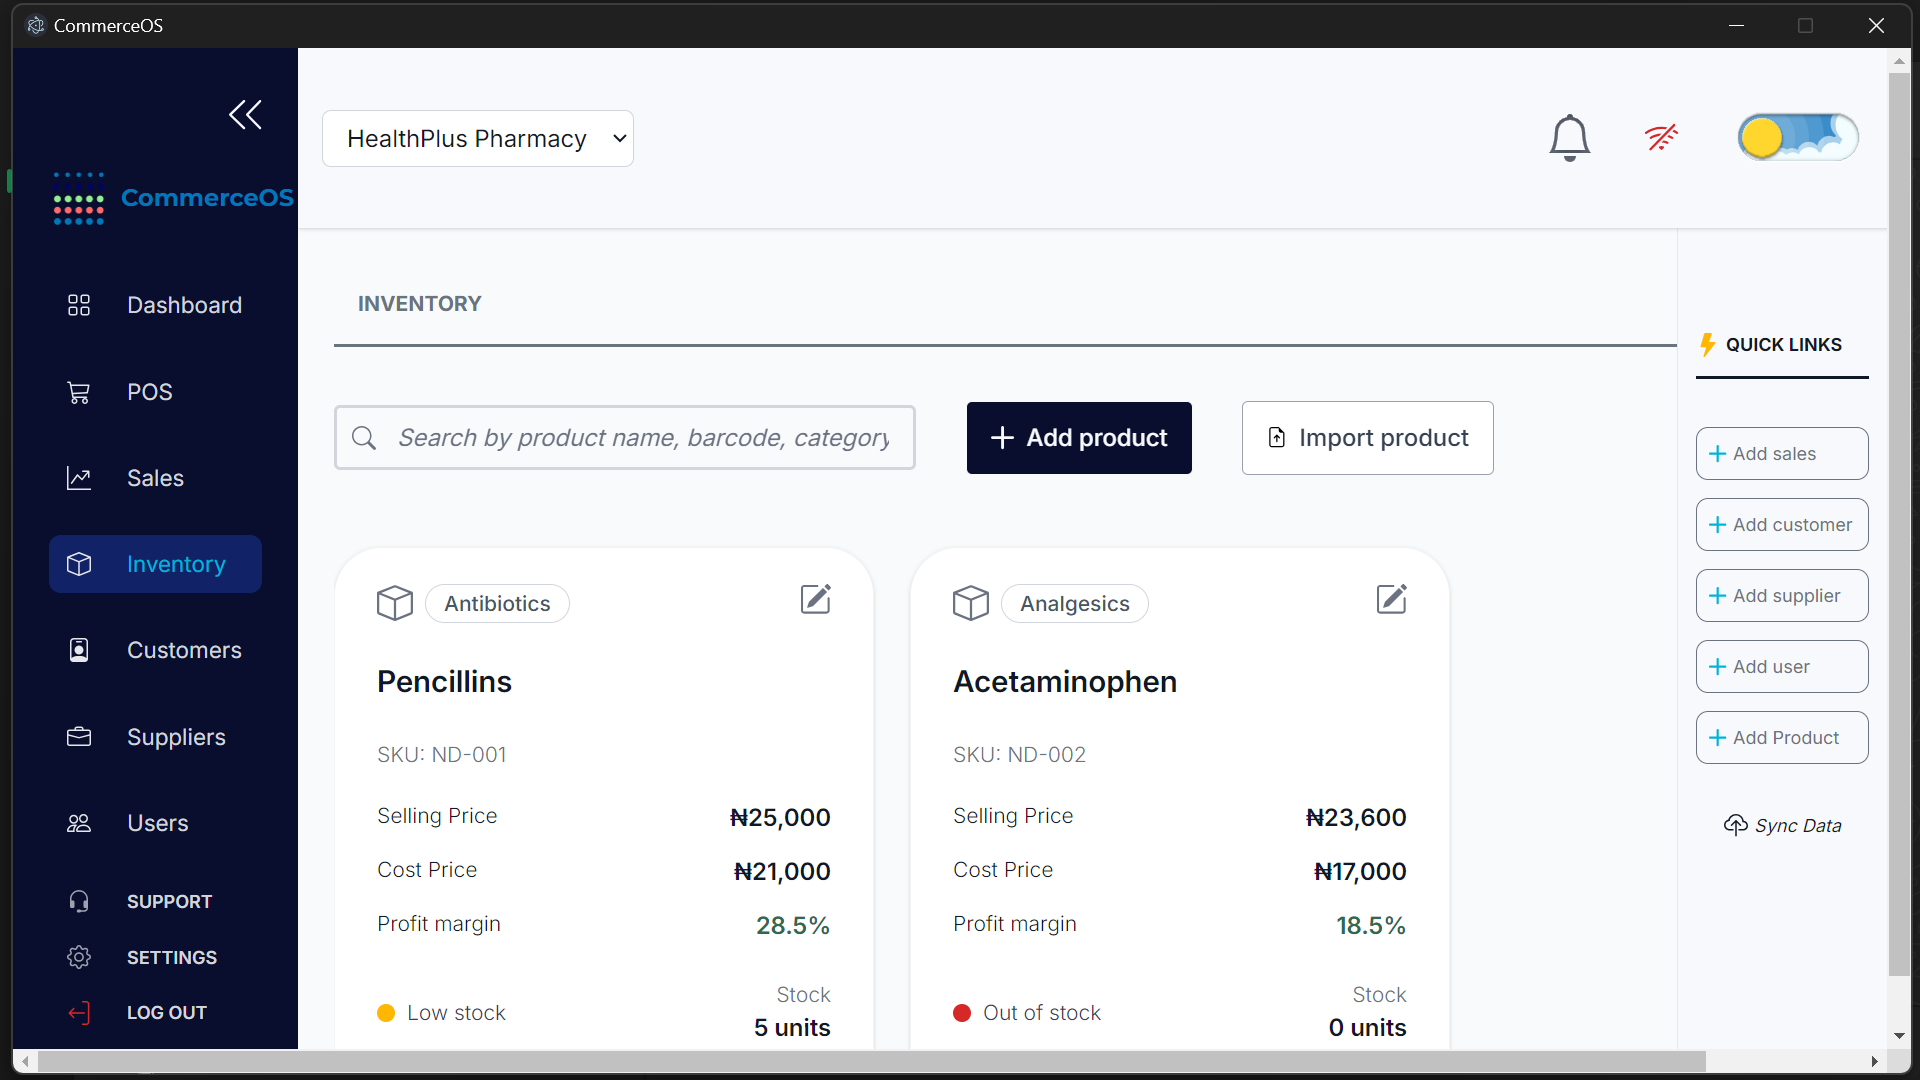1920x1080 pixels.
Task: Toggle the day/night theme switch
Action: click(x=1797, y=138)
